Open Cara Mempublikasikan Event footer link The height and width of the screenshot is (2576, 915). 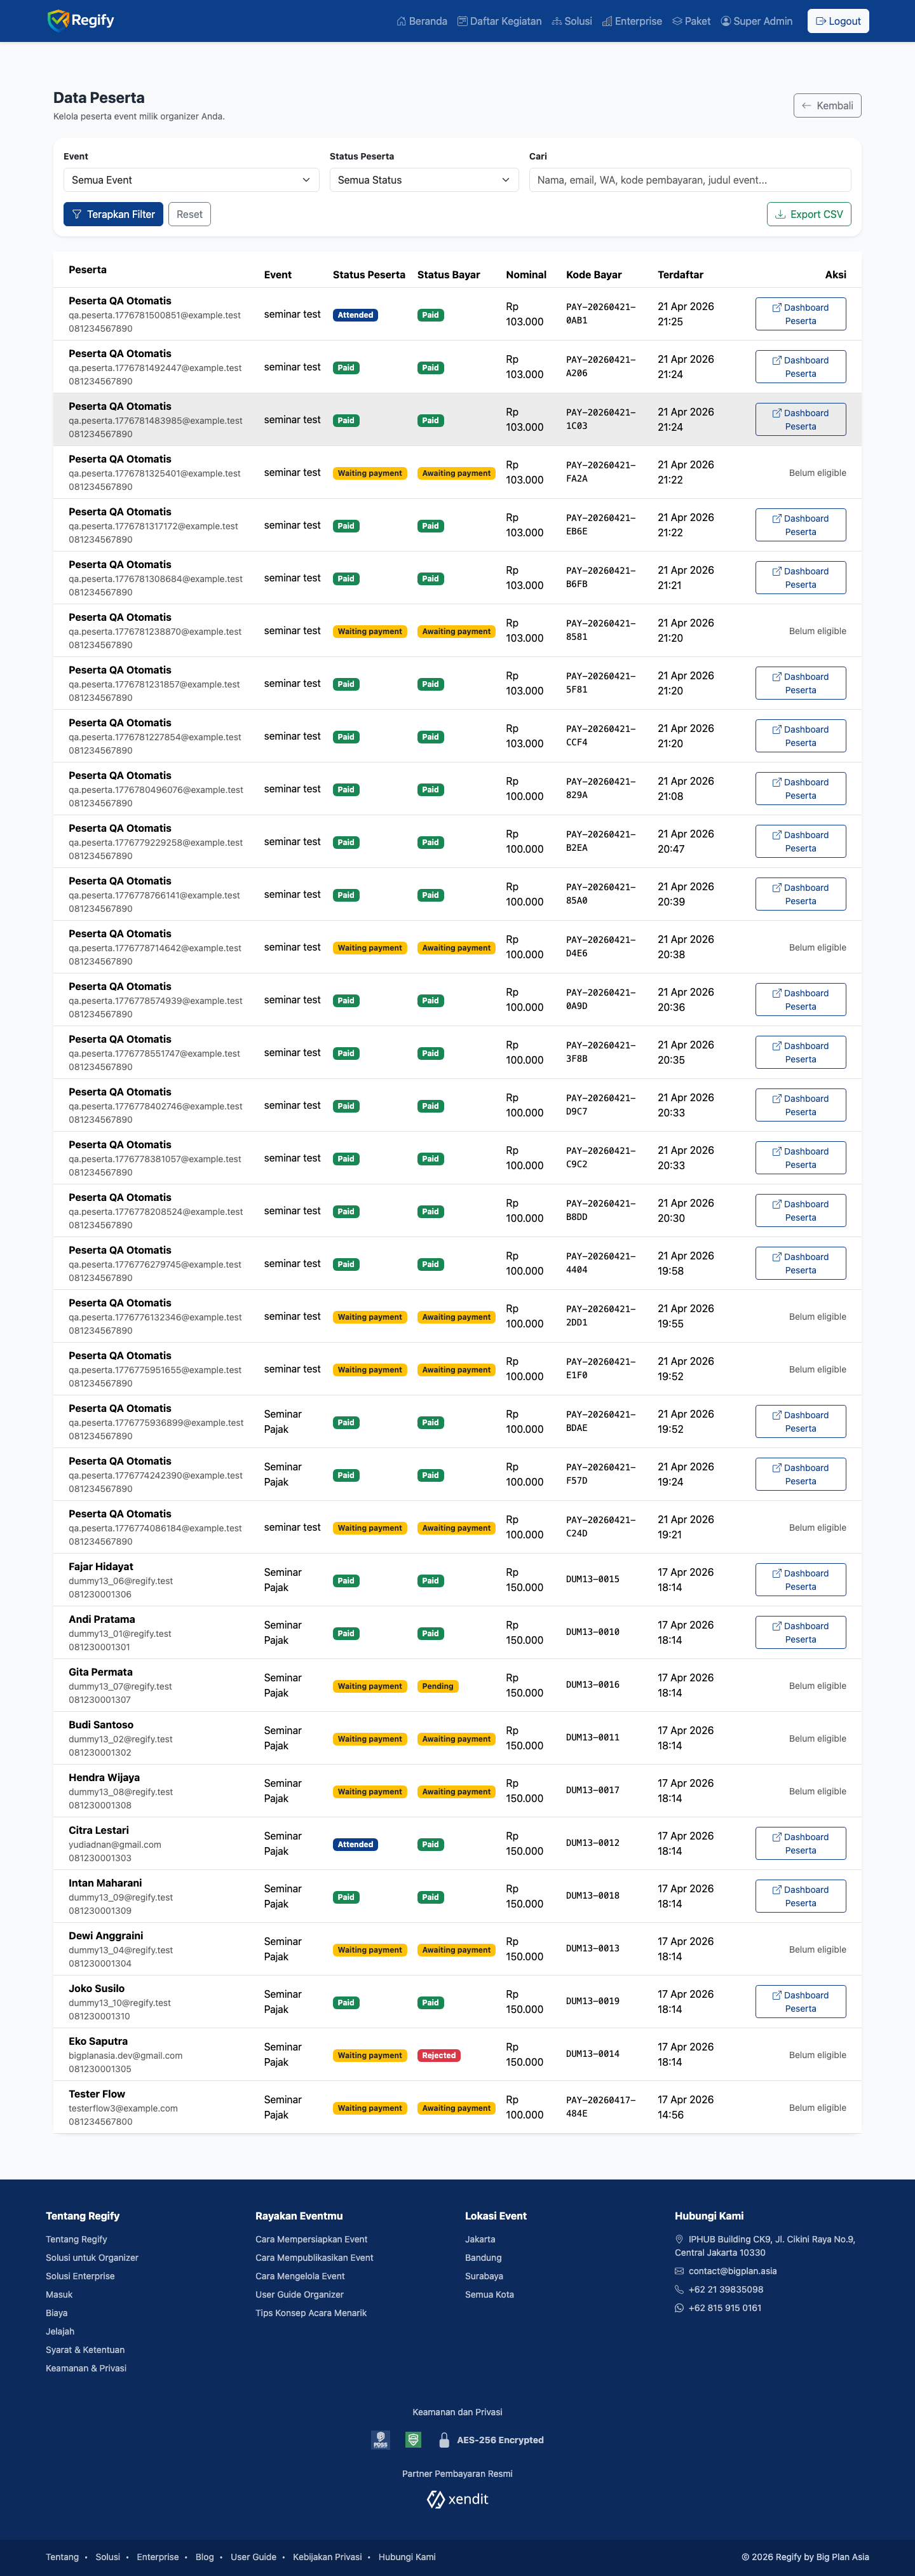(314, 2257)
